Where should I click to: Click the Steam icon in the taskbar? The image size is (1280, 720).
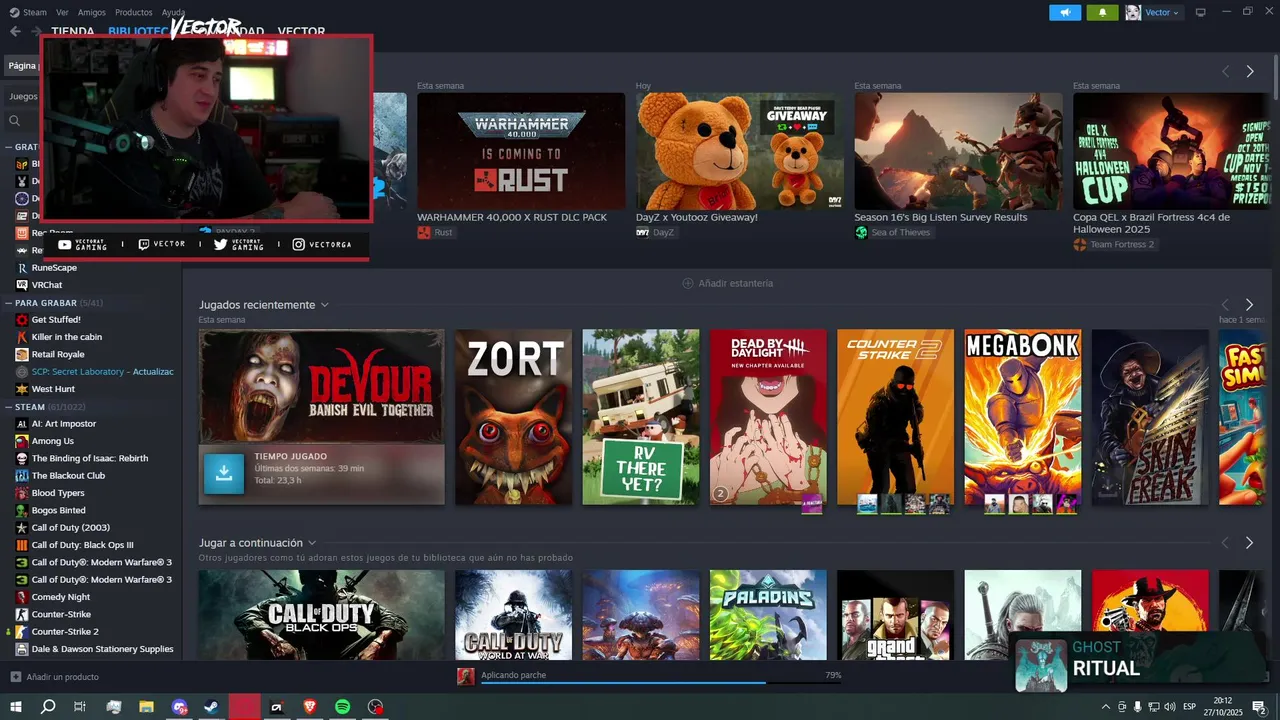coord(211,707)
